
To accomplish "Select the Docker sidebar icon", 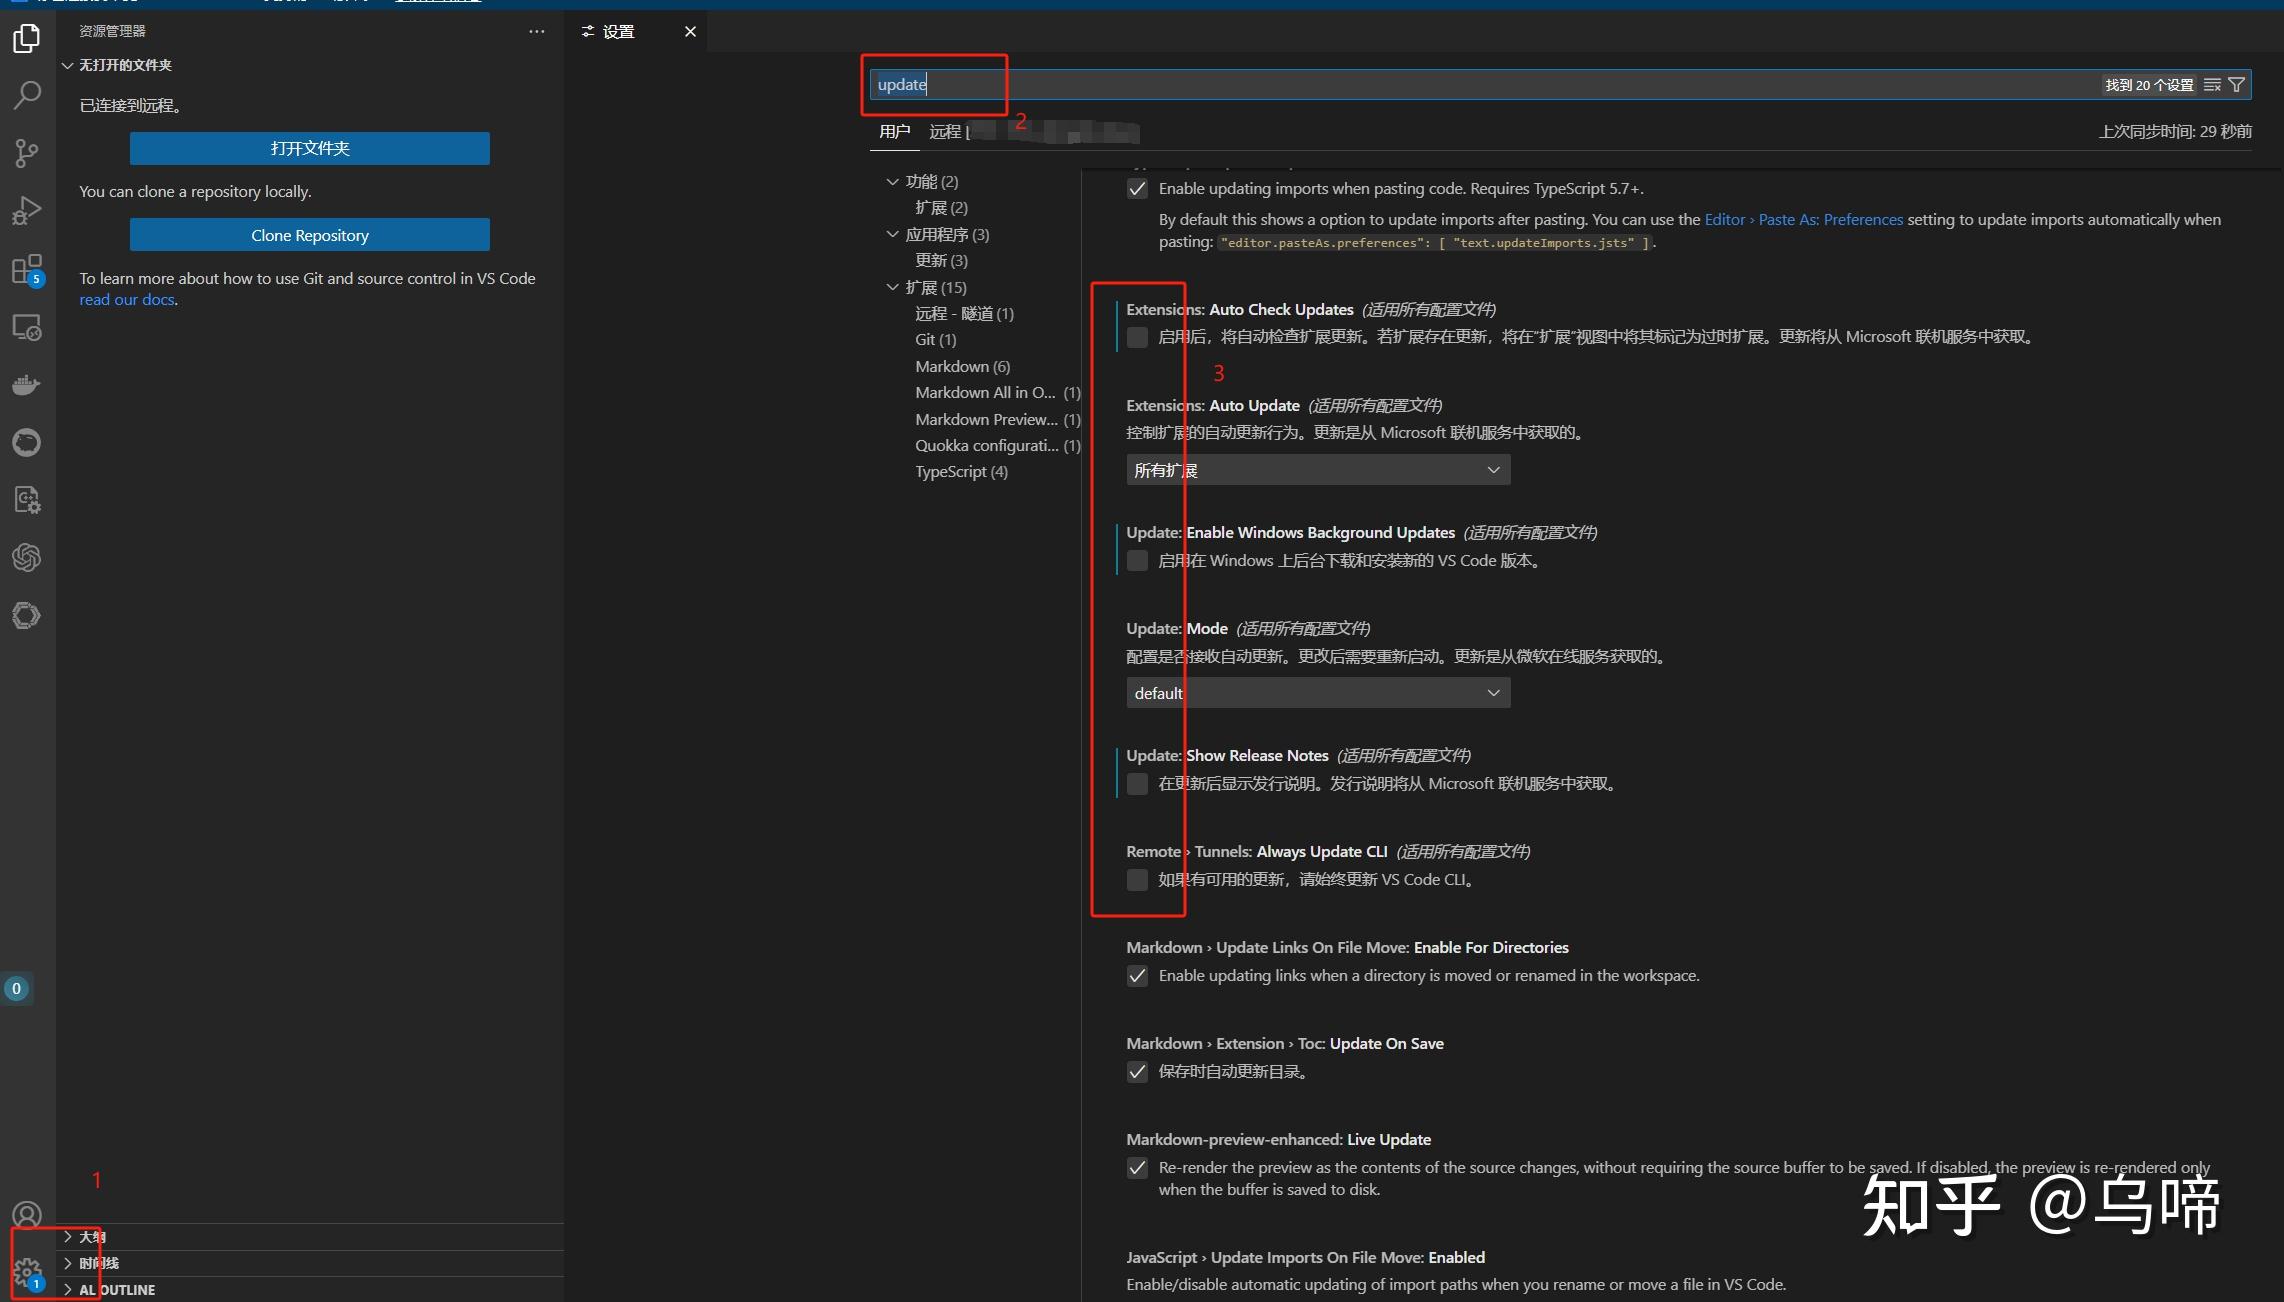I will point(27,384).
